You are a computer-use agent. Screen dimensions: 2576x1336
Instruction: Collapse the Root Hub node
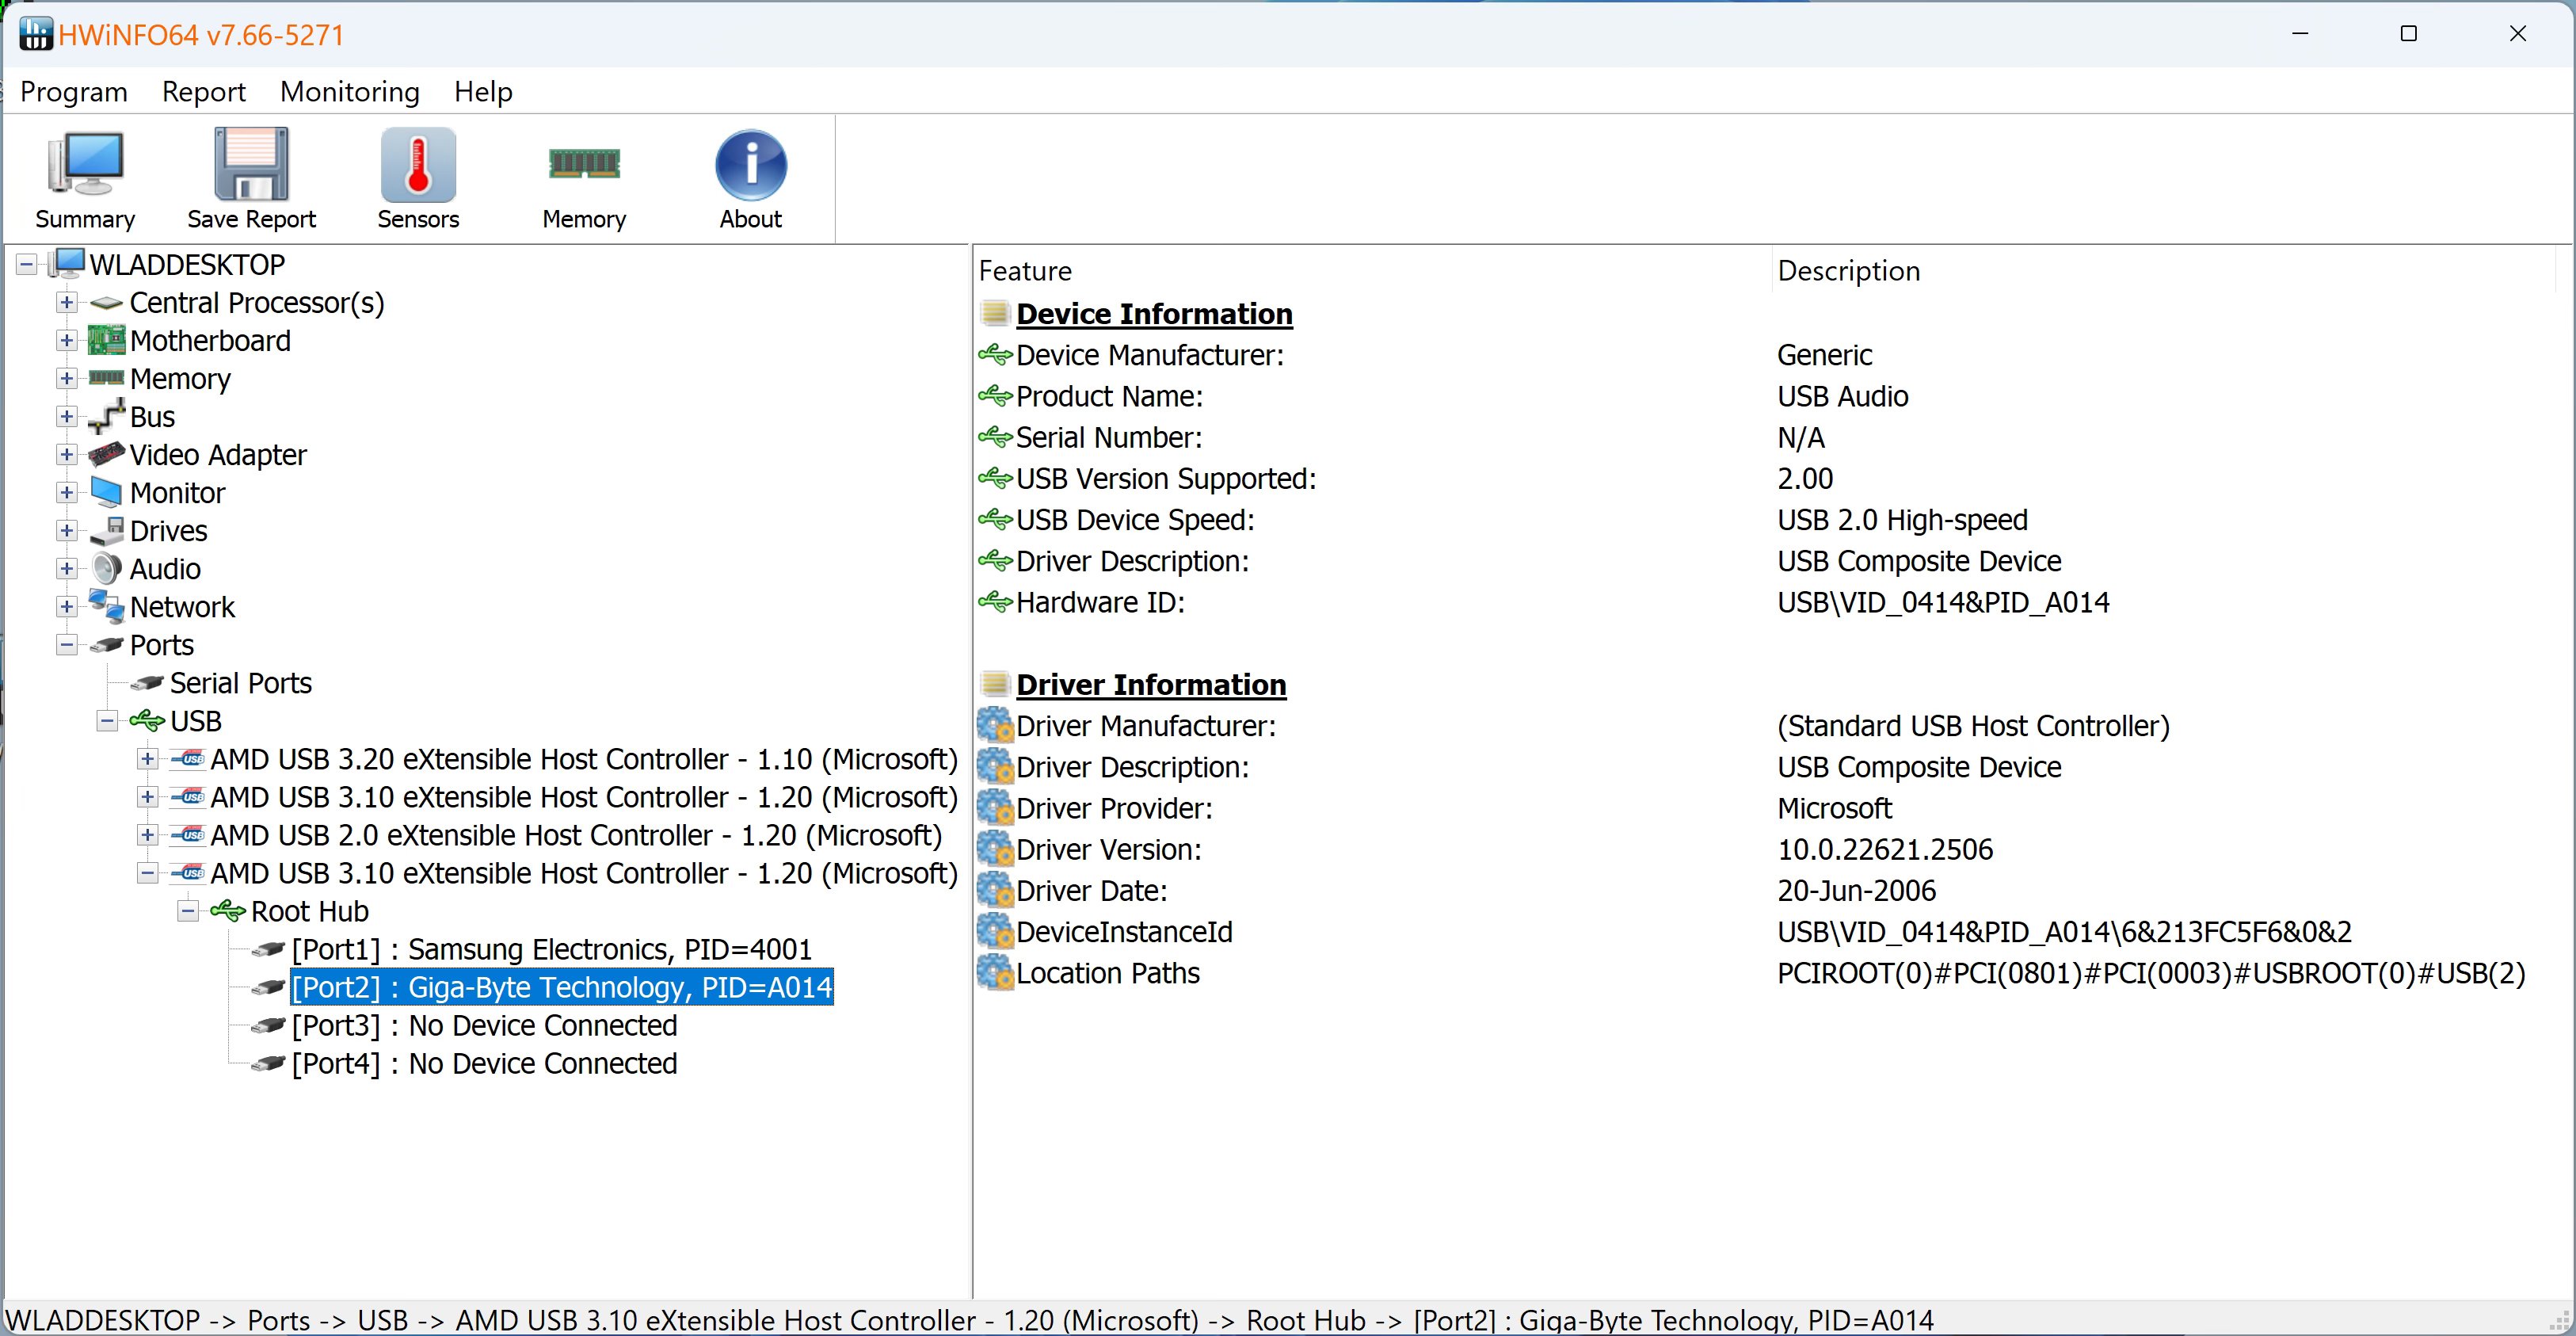[188, 911]
